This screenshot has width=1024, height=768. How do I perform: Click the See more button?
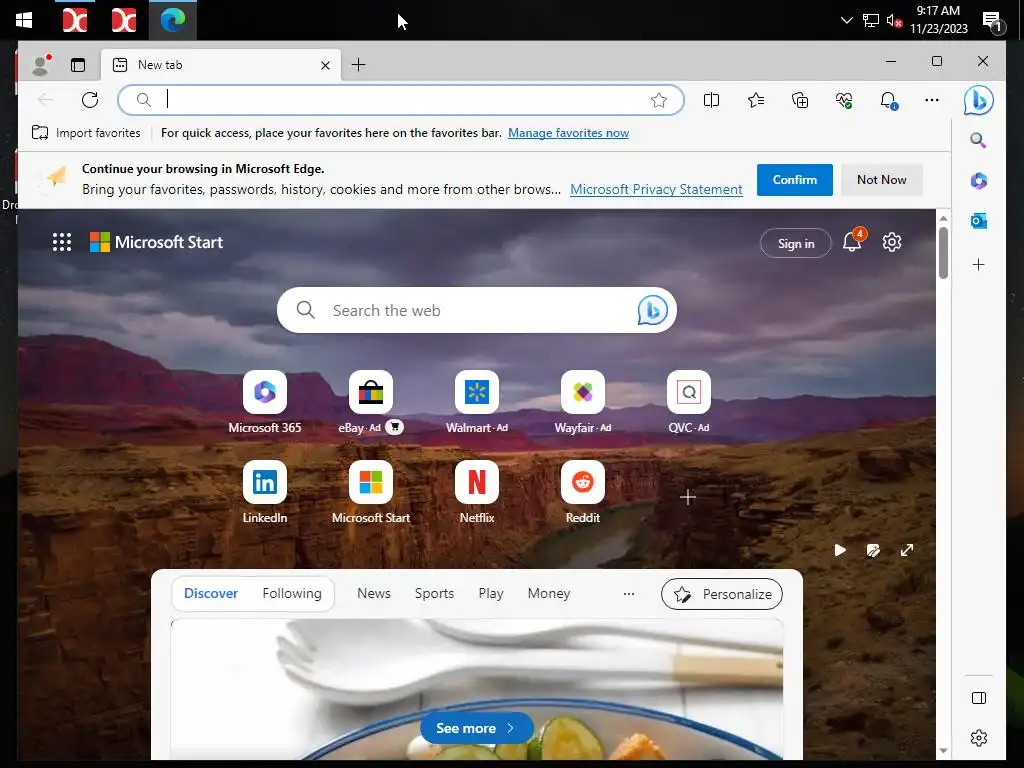click(x=476, y=728)
